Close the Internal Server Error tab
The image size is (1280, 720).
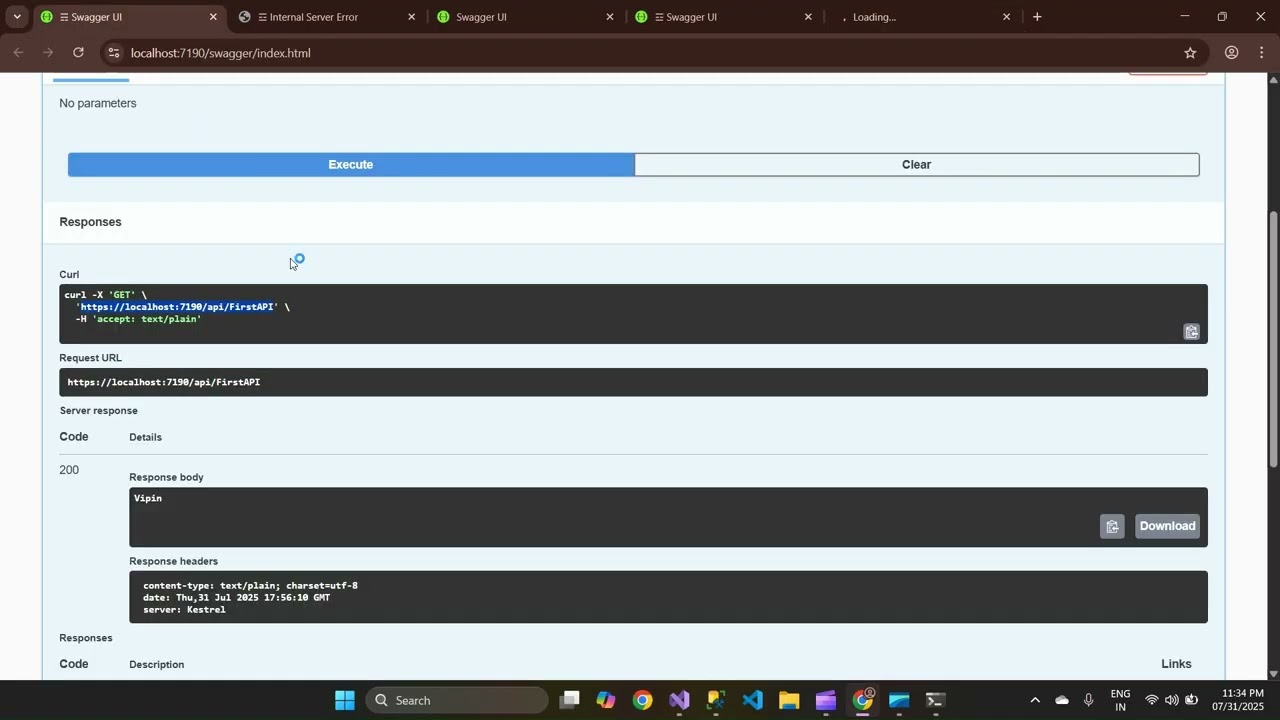coord(411,17)
